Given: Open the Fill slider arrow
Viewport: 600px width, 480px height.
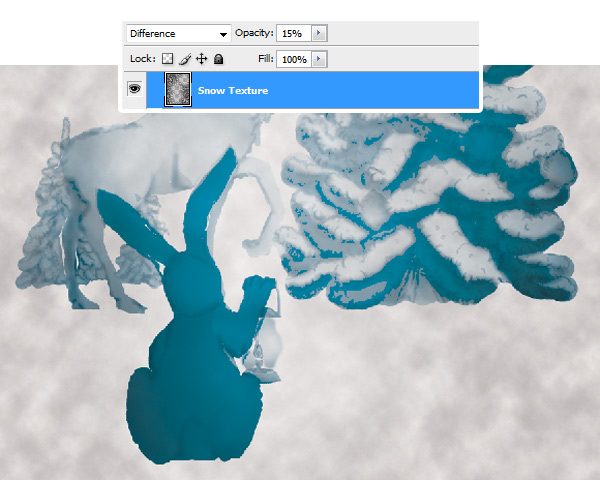Looking at the screenshot, I should [319, 59].
